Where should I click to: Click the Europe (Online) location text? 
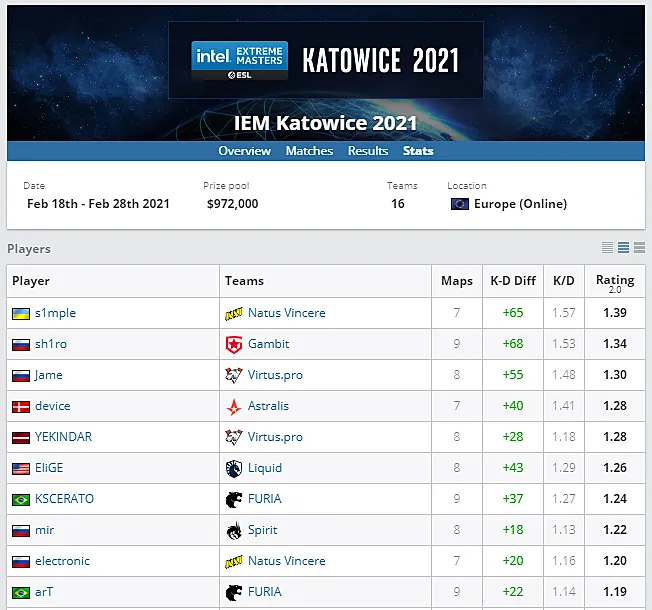[520, 204]
